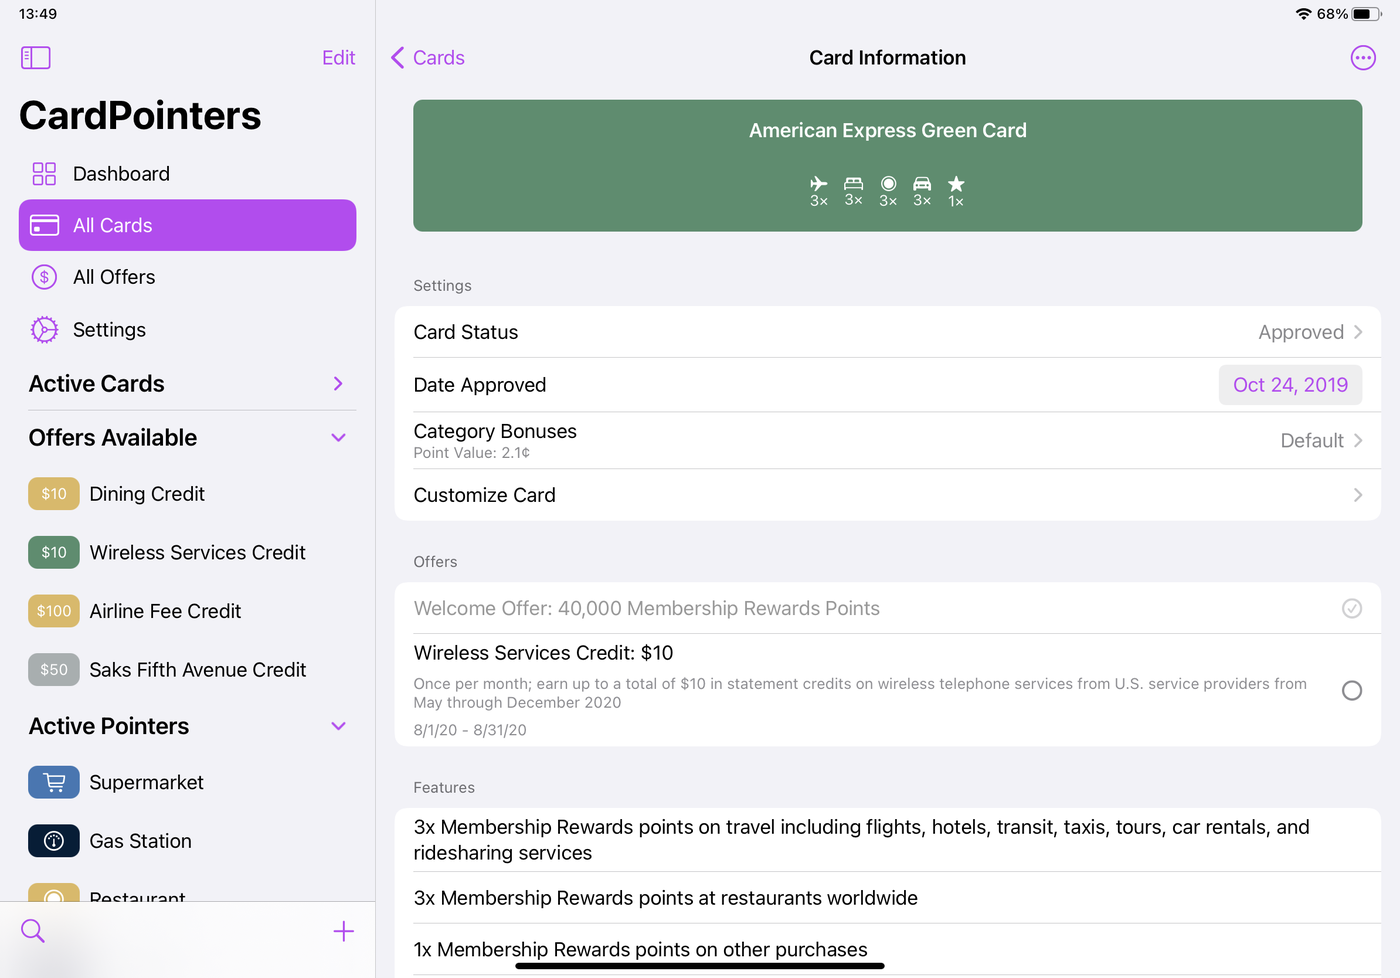Click the $10 Dining Credit badge
This screenshot has width=1400, height=978.
pos(54,494)
